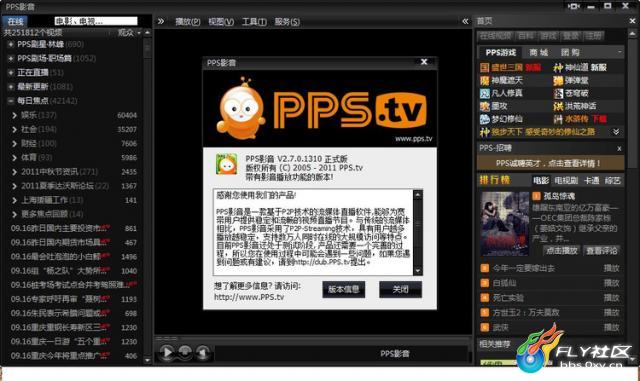Click the 关闭 button in dialog
640x381 pixels.
(x=400, y=290)
